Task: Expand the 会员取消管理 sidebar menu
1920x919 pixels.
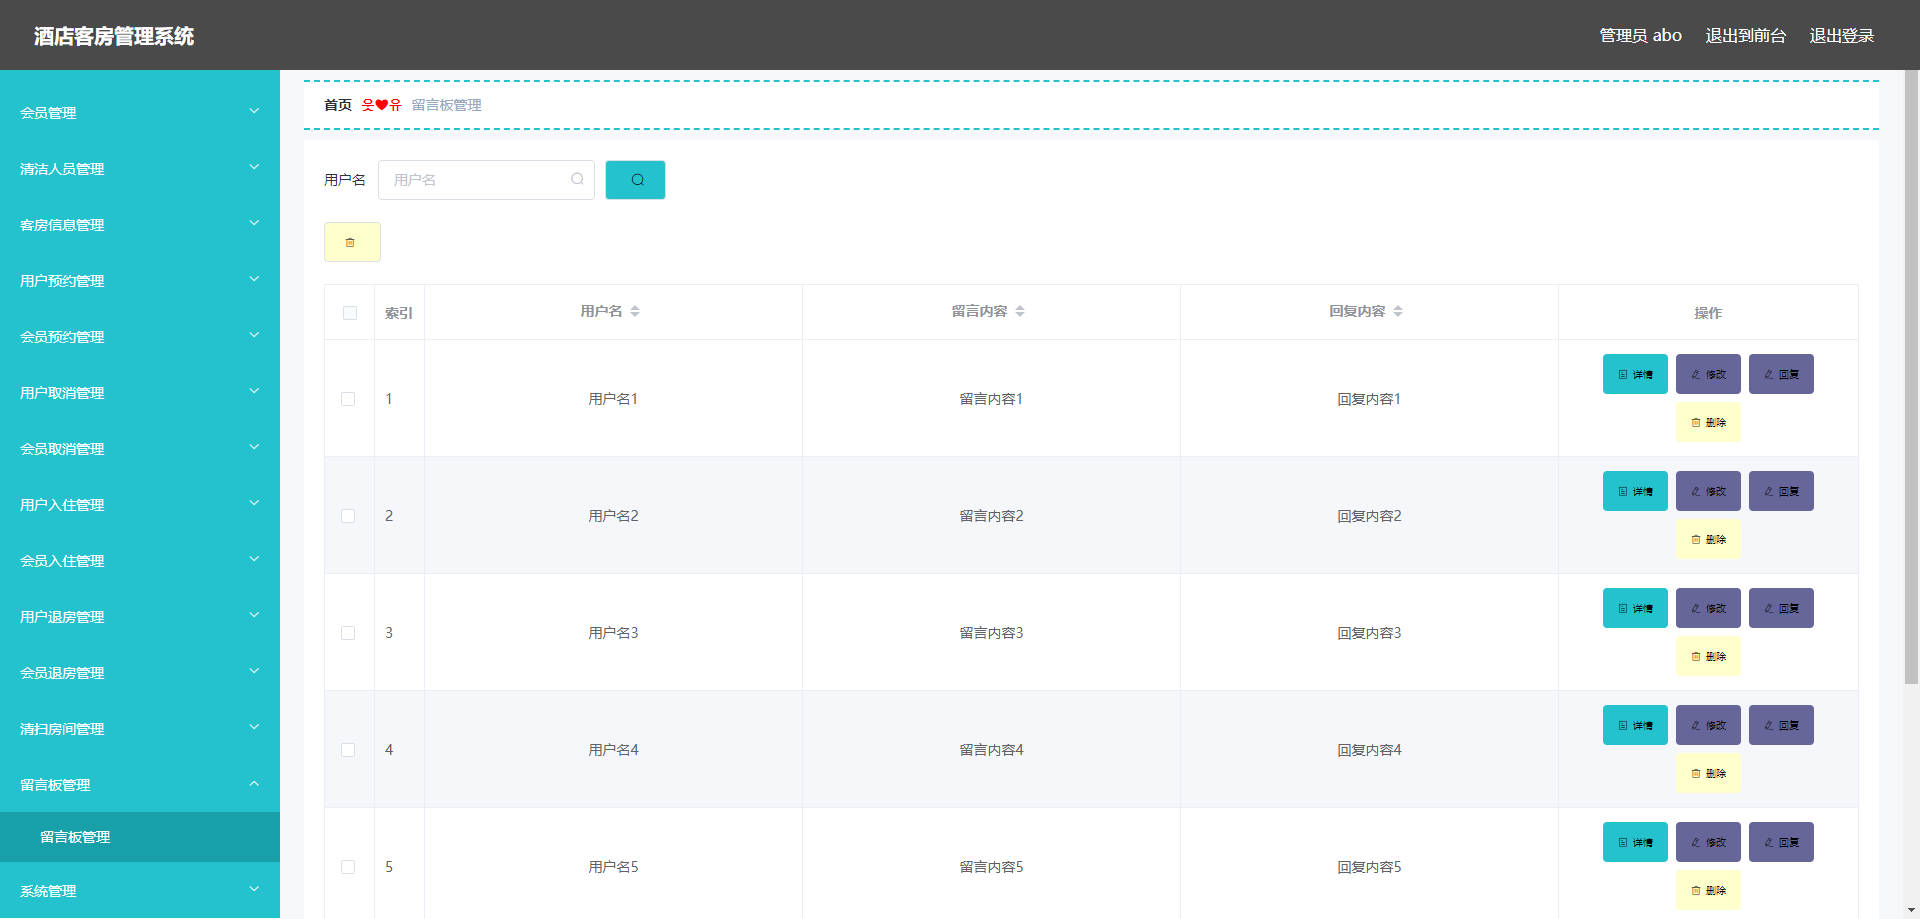Action: [140, 448]
